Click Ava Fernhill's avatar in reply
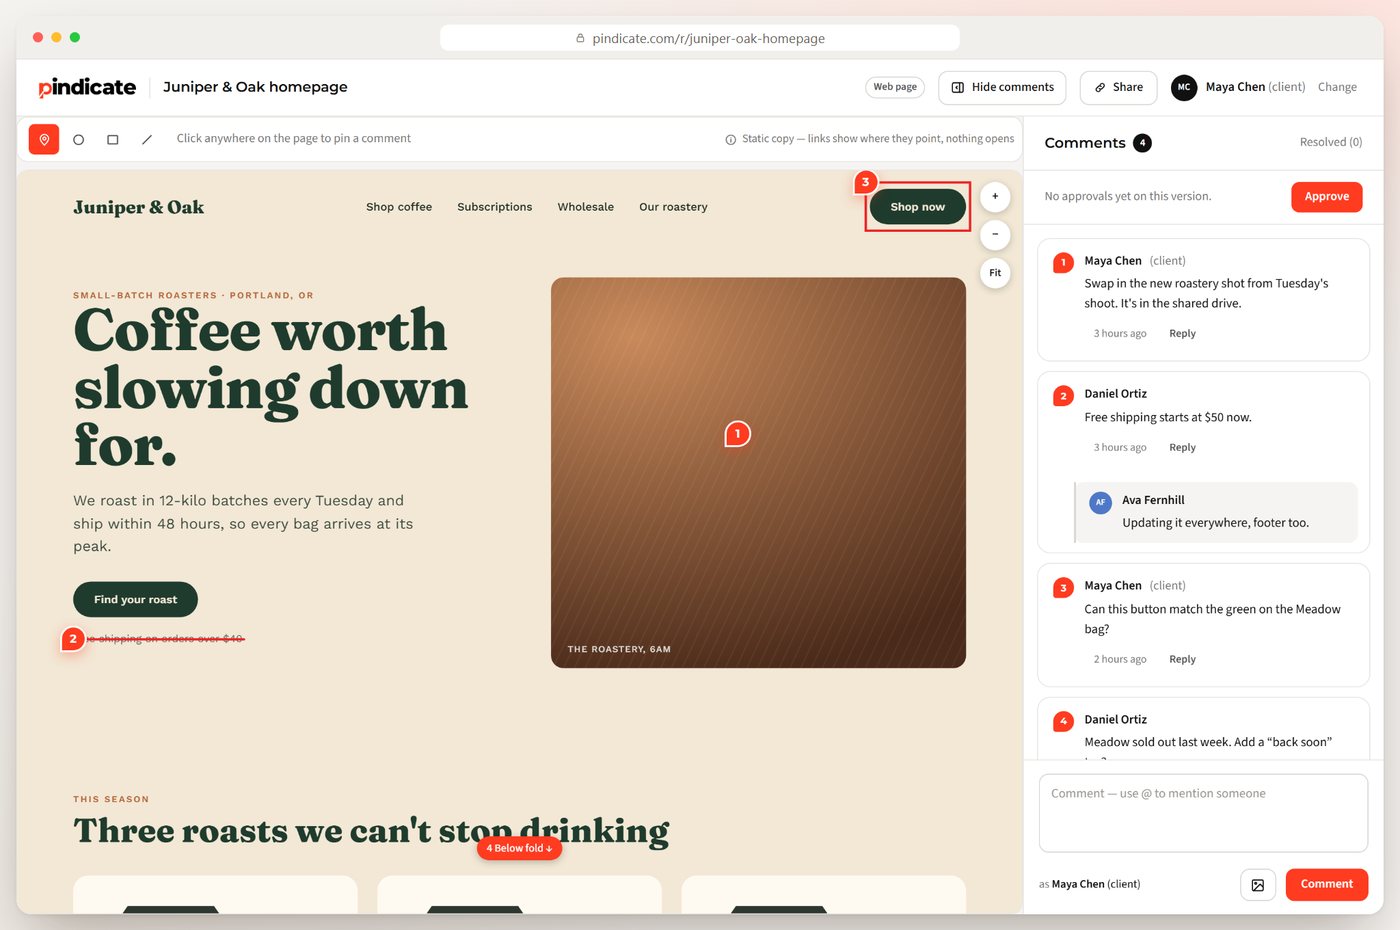The image size is (1400, 930). pyautogui.click(x=1101, y=503)
